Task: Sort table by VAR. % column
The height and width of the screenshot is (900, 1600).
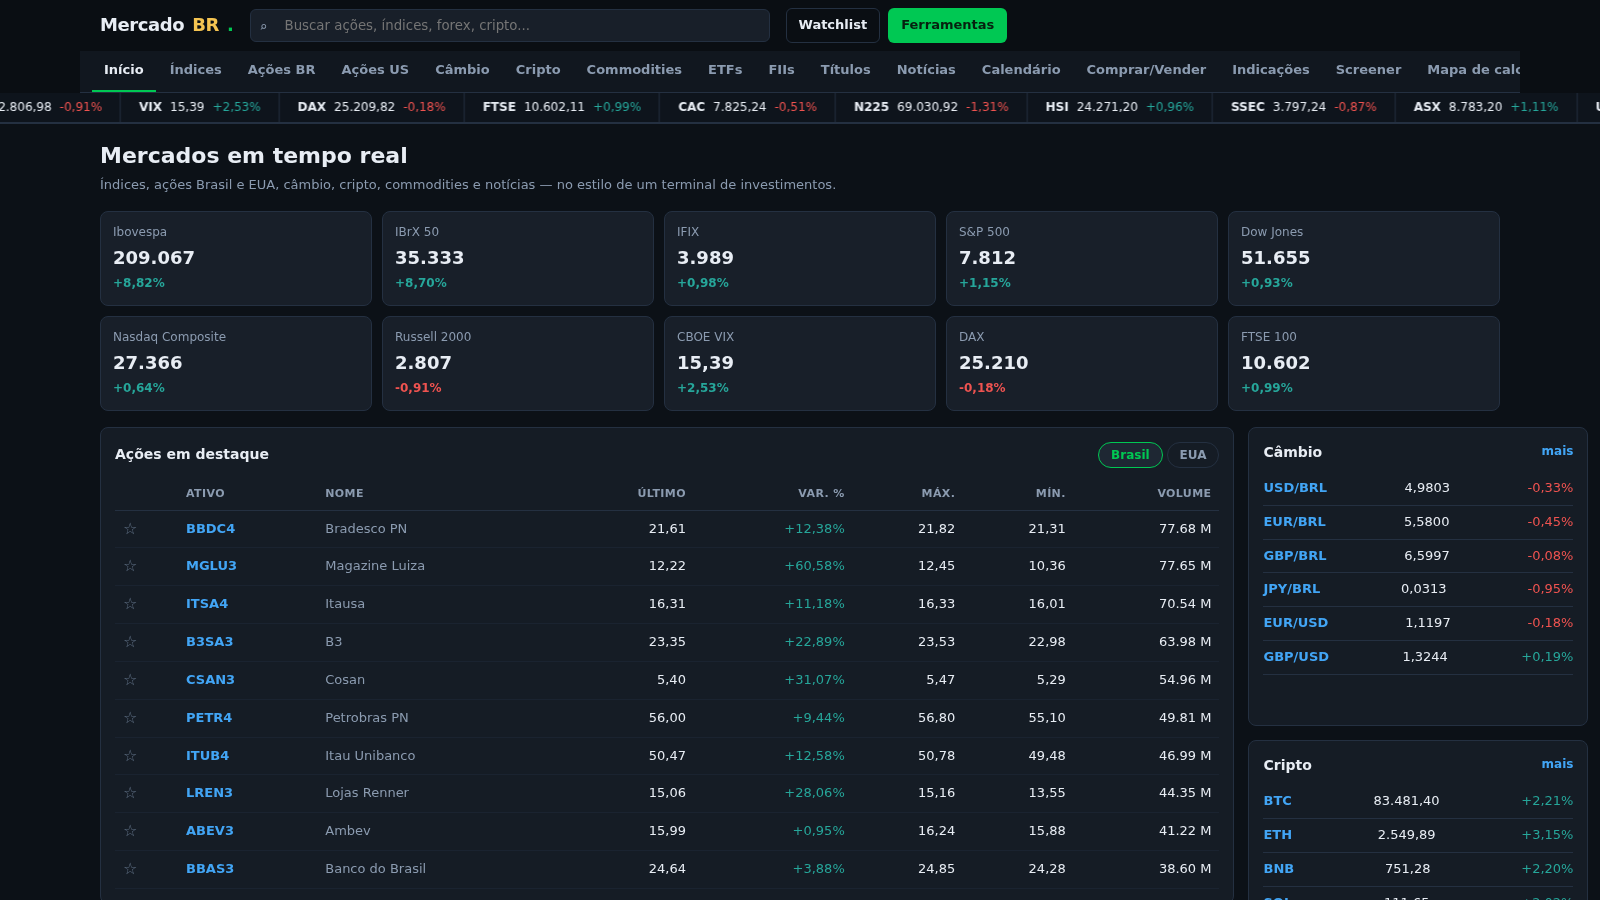Action: click(821, 493)
